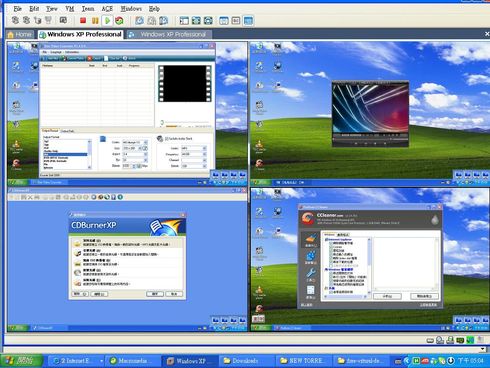Click the CCleaner logo in the CCleaner header
This screenshot has width=490, height=368.
click(x=308, y=218)
